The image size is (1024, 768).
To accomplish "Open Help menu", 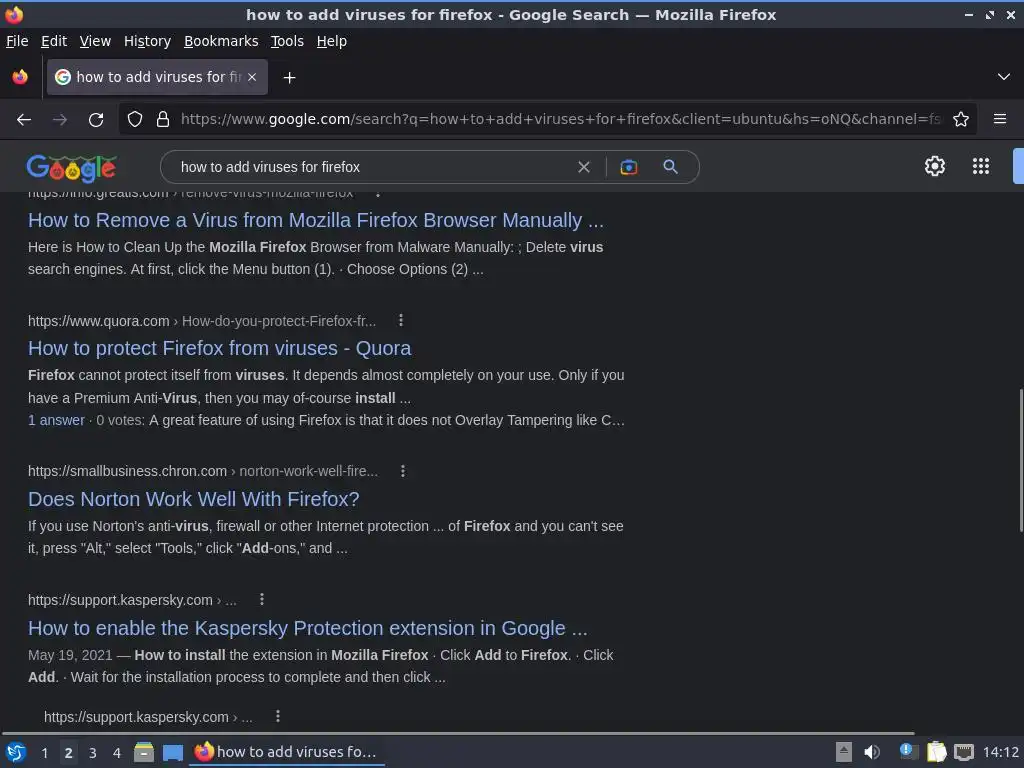I will [332, 41].
